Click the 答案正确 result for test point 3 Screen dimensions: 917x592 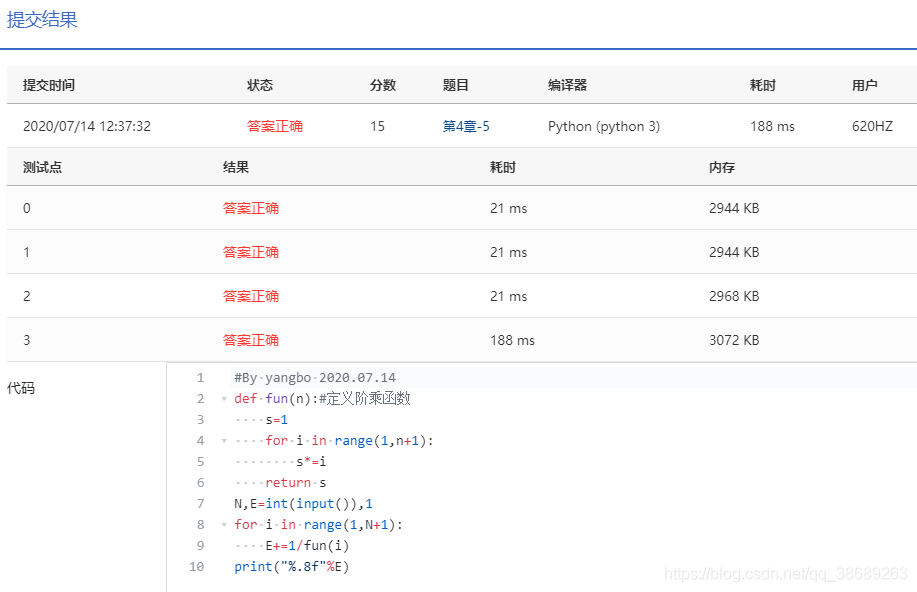click(250, 340)
